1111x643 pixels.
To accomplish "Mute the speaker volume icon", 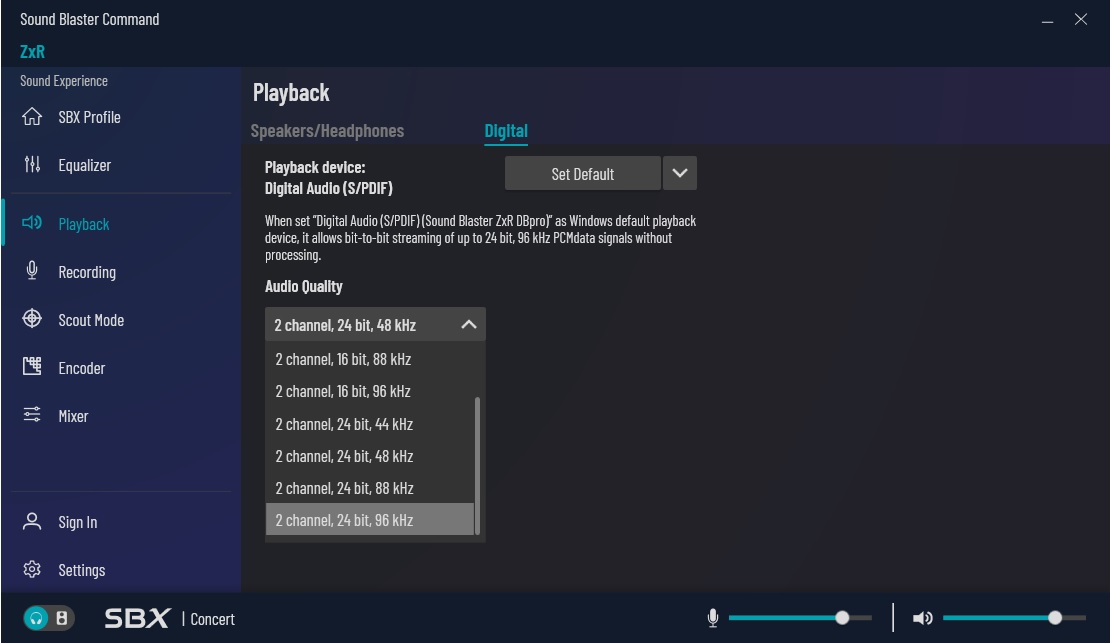I will click(922, 619).
